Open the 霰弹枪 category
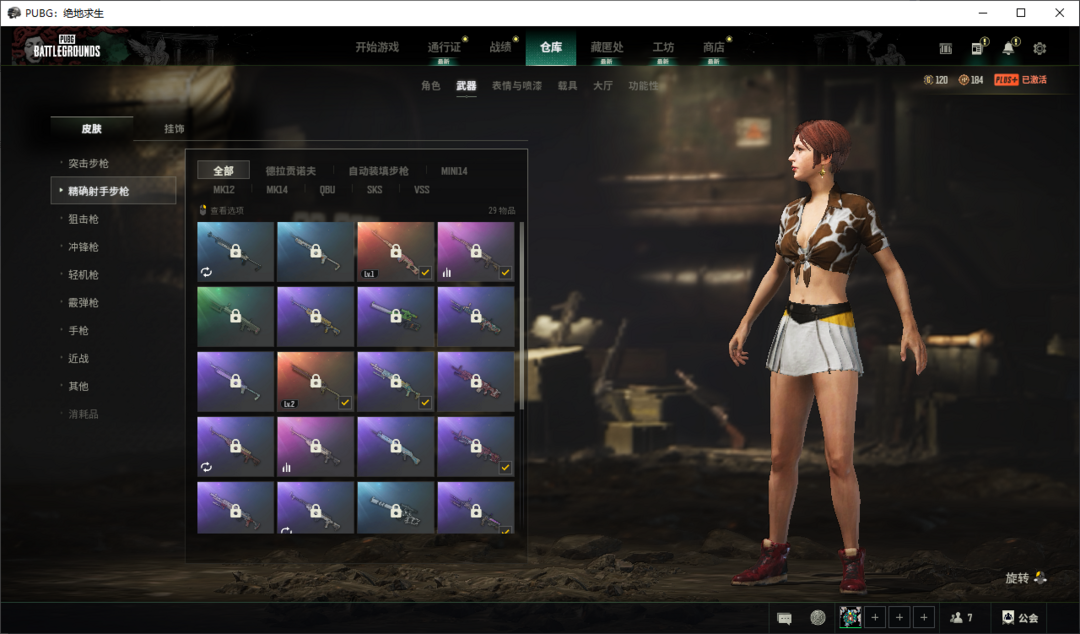Screen dimensions: 1080x634 pos(83,303)
